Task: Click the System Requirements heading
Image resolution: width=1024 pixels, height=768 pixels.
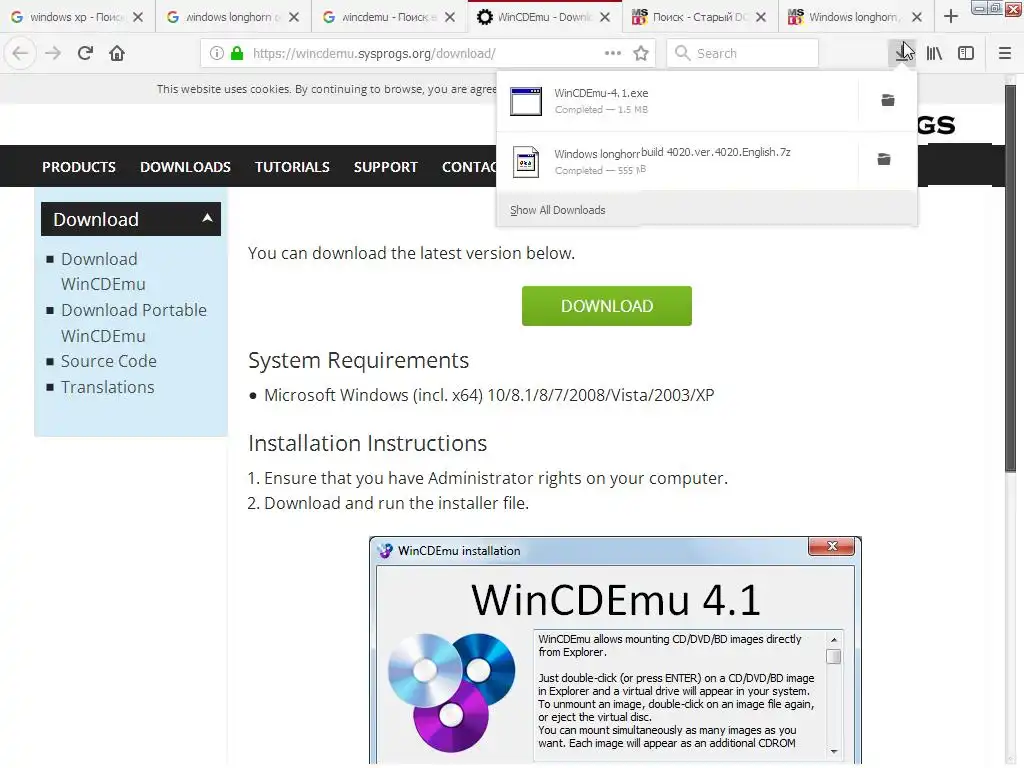Action: [x=359, y=360]
